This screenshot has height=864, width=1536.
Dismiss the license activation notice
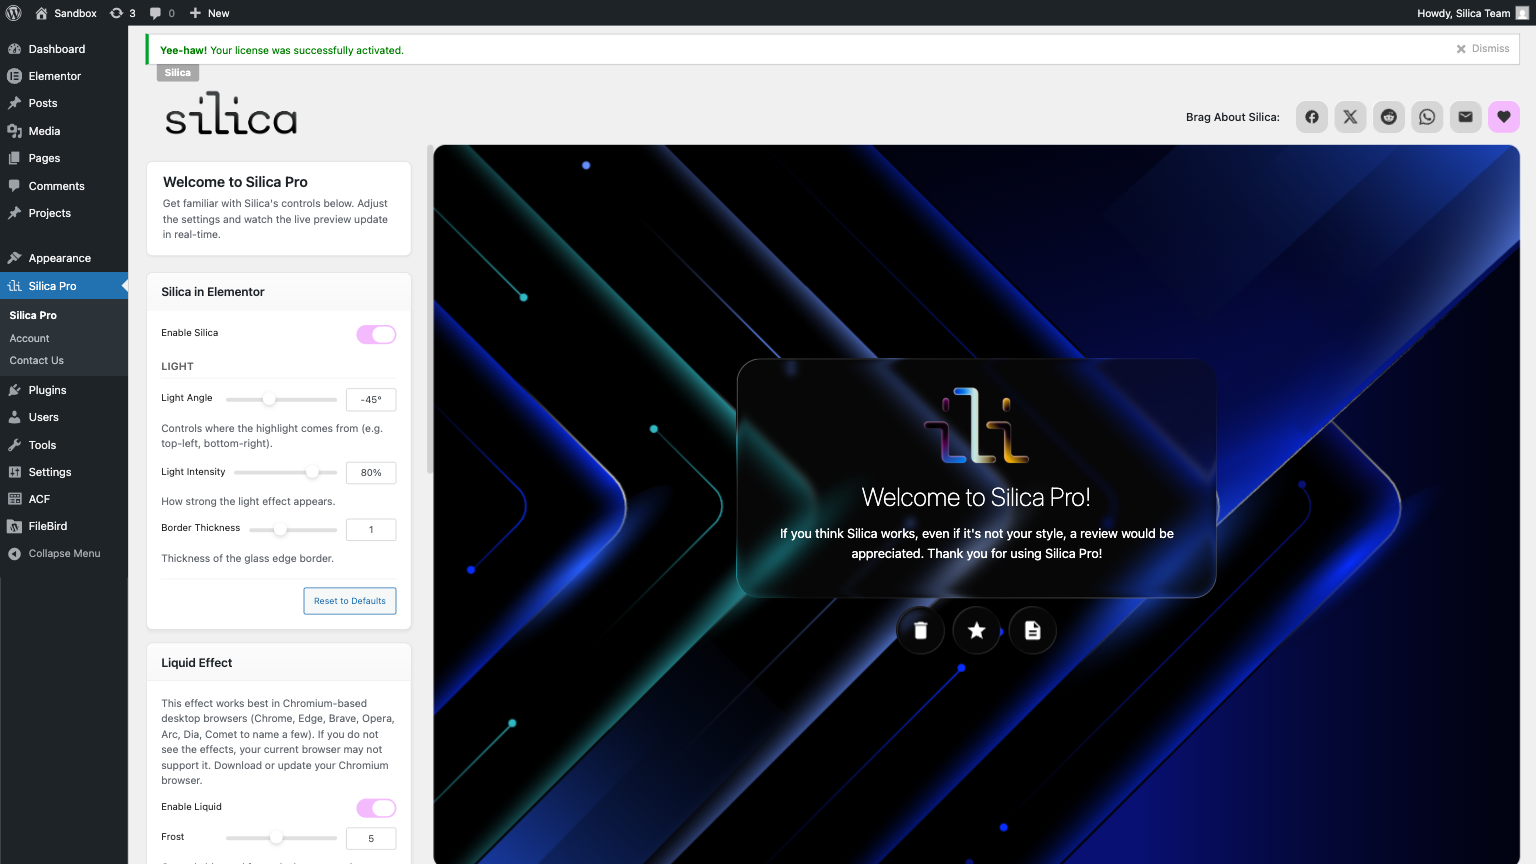click(x=1482, y=48)
